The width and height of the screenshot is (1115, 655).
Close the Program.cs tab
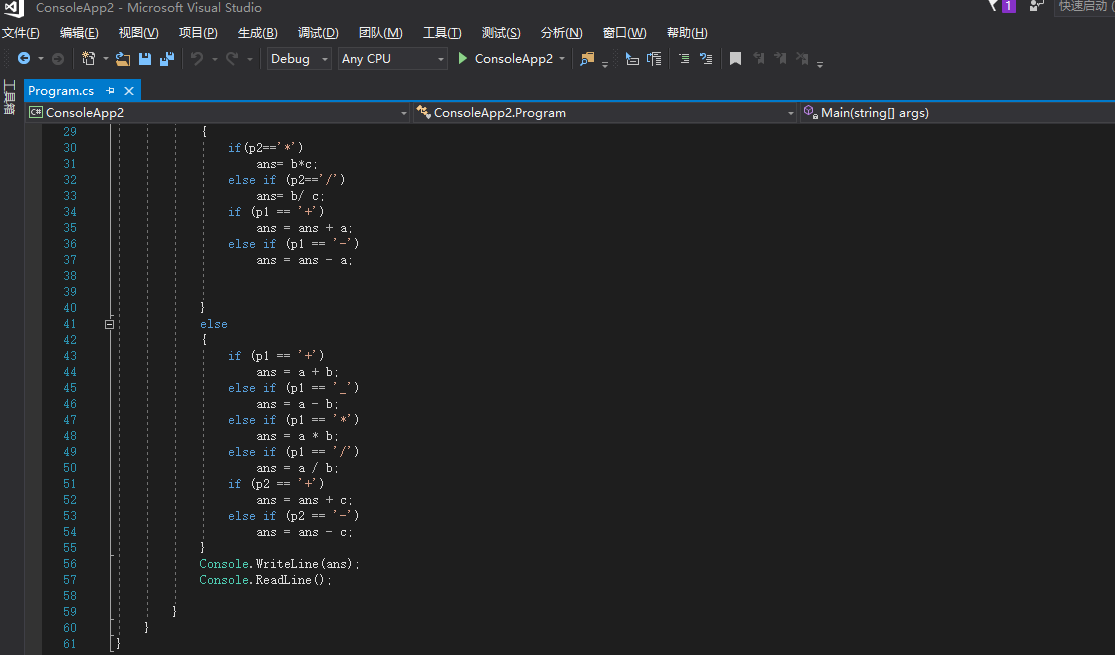129,91
